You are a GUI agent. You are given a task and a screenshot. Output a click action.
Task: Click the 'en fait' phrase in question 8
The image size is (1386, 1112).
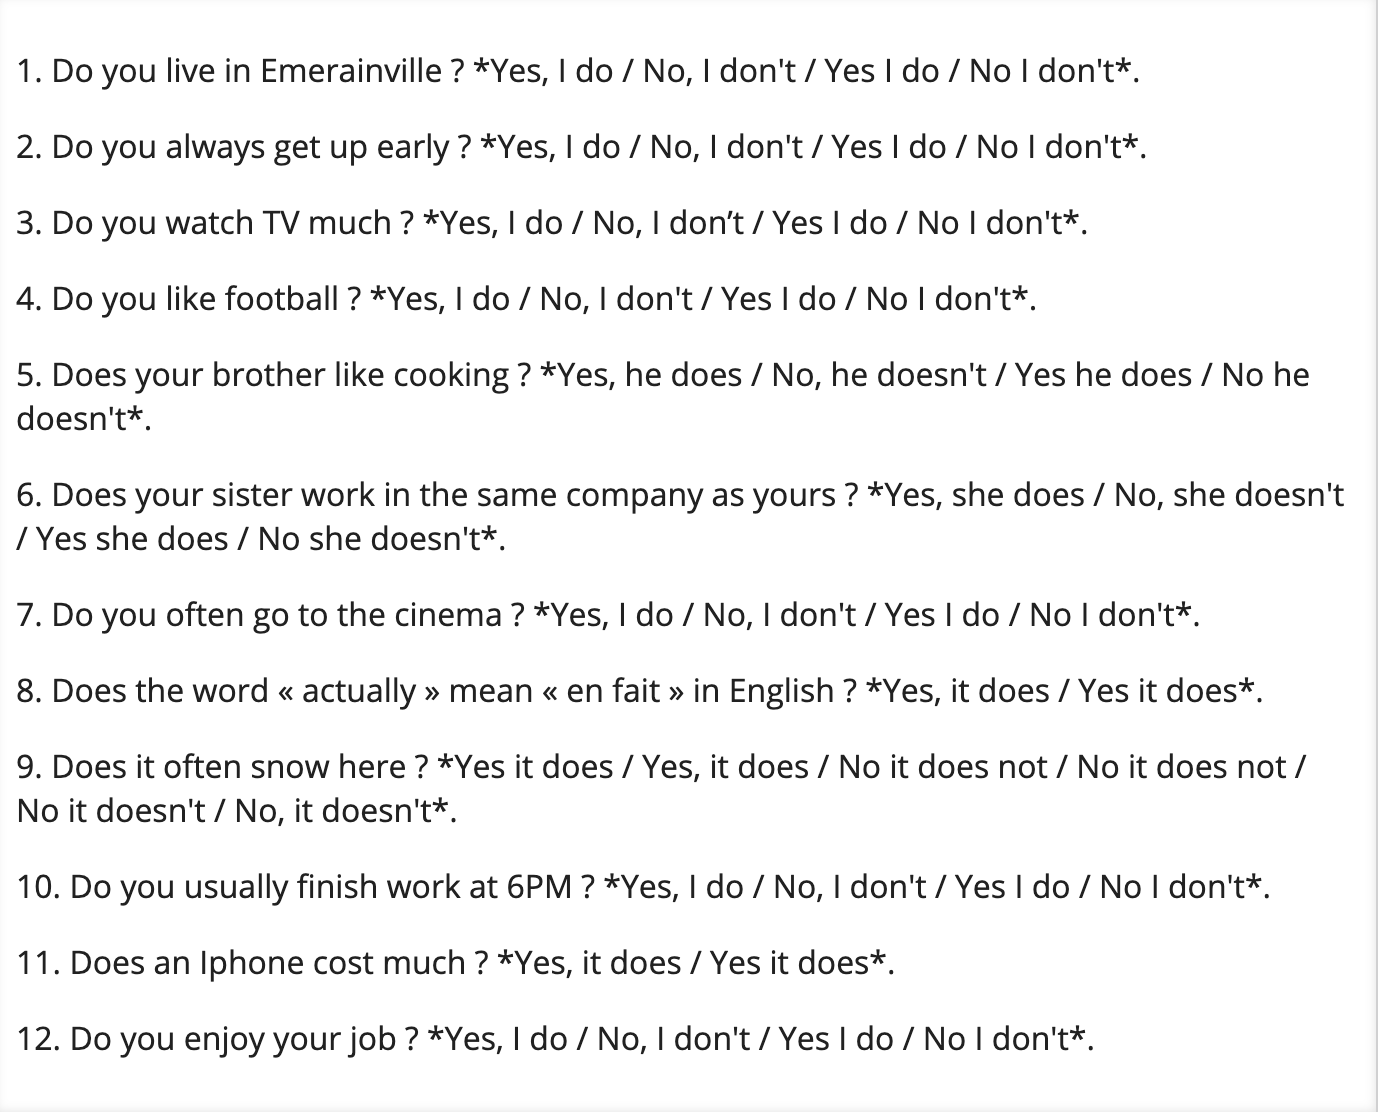pyautogui.click(x=613, y=691)
